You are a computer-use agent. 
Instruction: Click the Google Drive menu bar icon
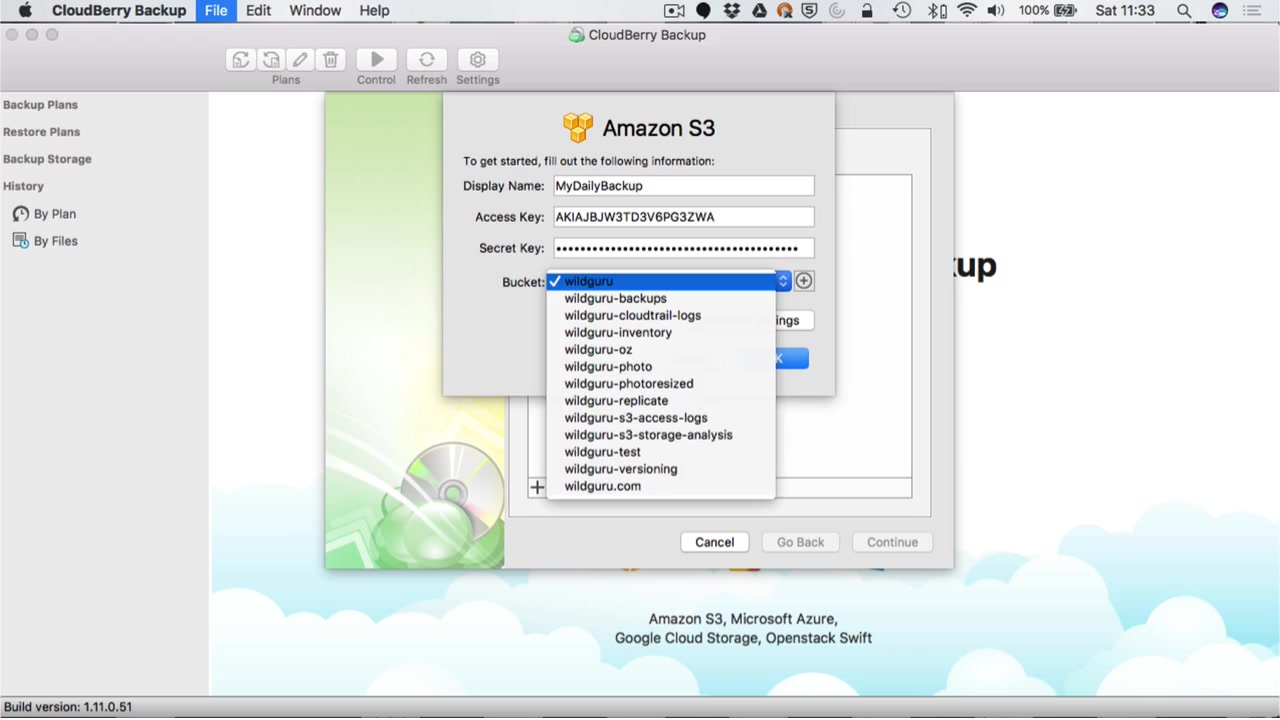[x=759, y=11]
